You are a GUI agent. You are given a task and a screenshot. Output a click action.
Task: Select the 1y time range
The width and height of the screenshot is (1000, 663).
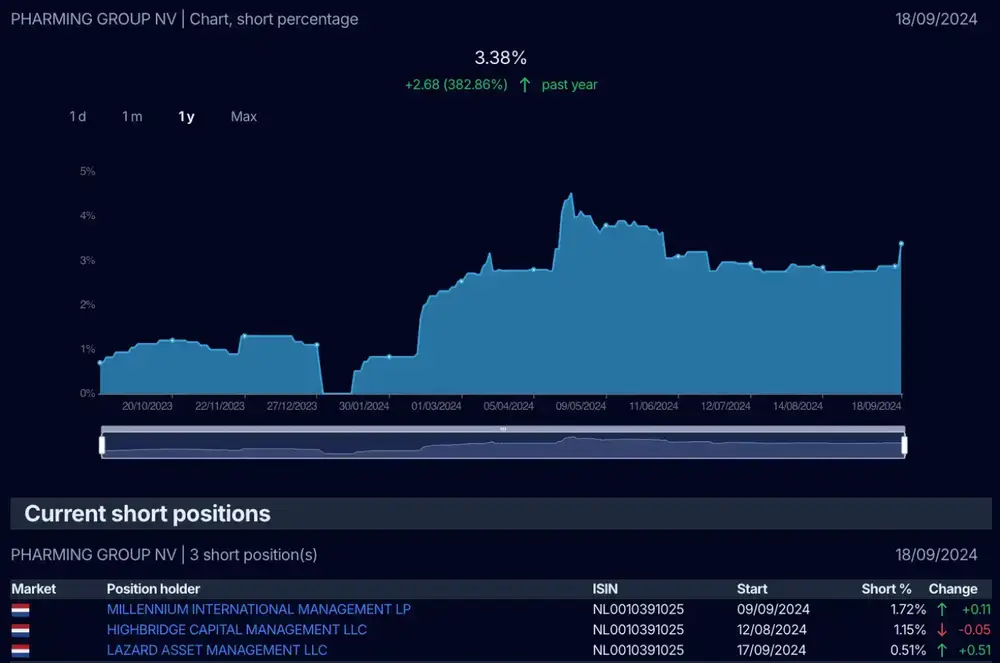[186, 117]
